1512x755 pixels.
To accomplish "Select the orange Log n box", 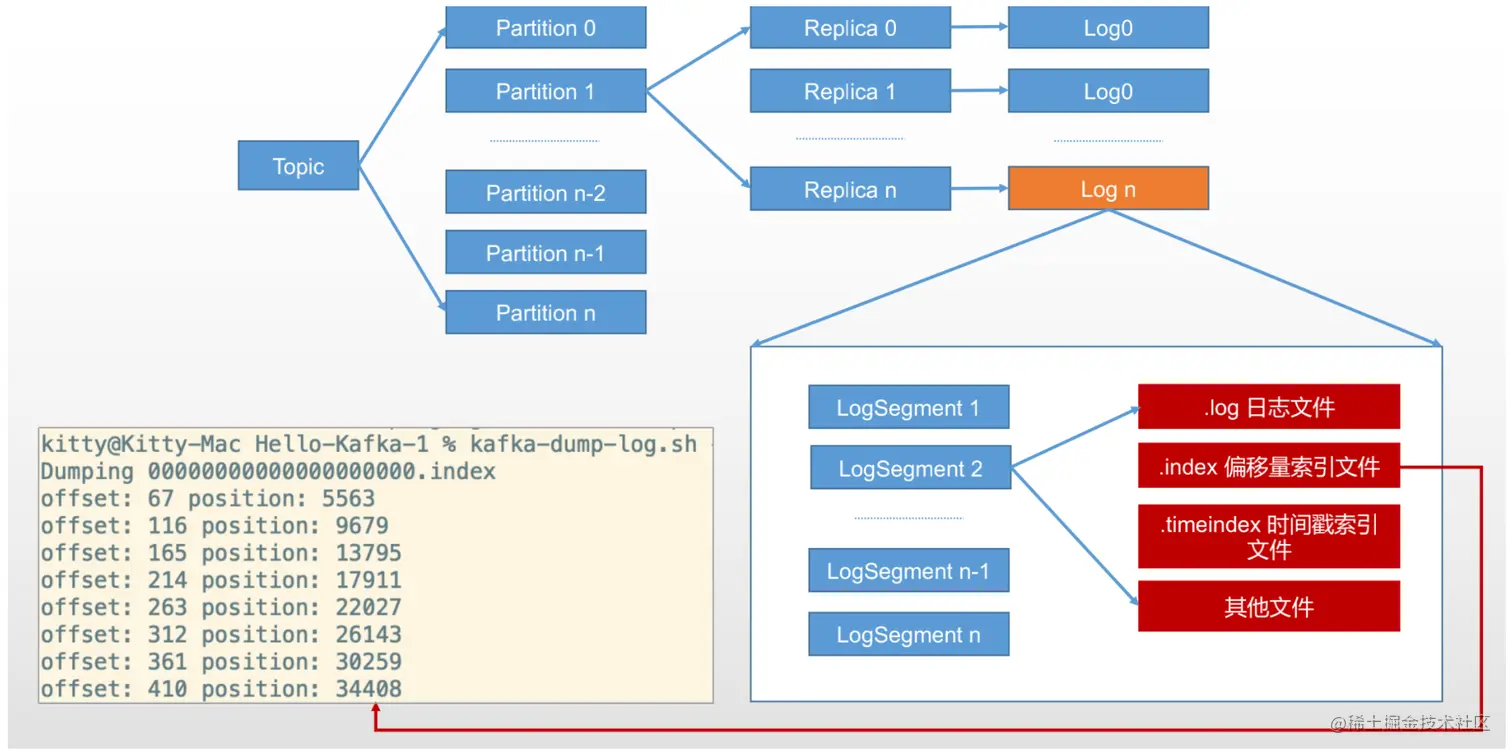I will (1108, 188).
